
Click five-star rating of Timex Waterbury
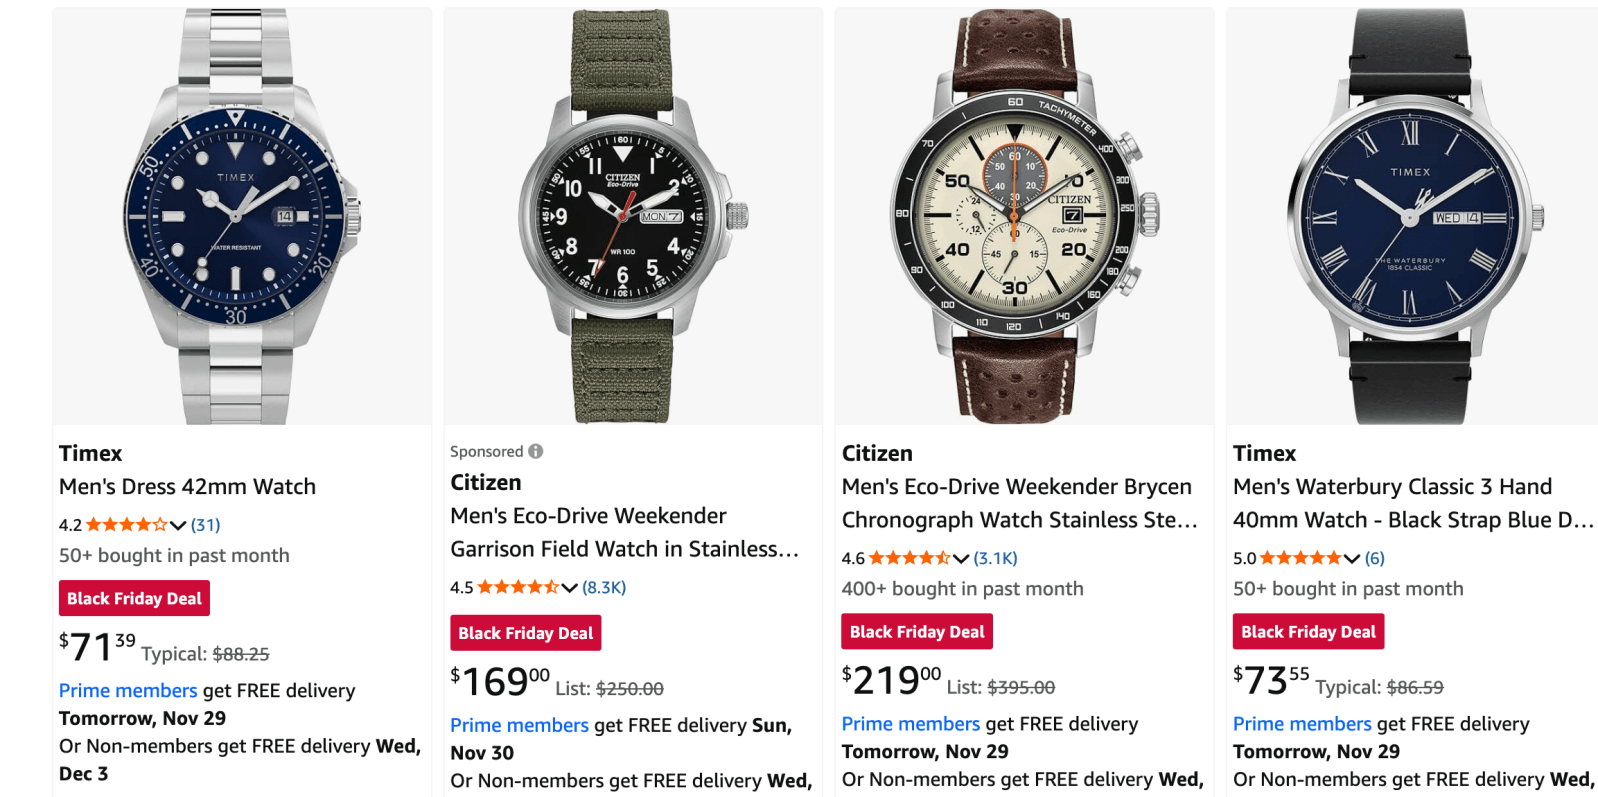1300,559
